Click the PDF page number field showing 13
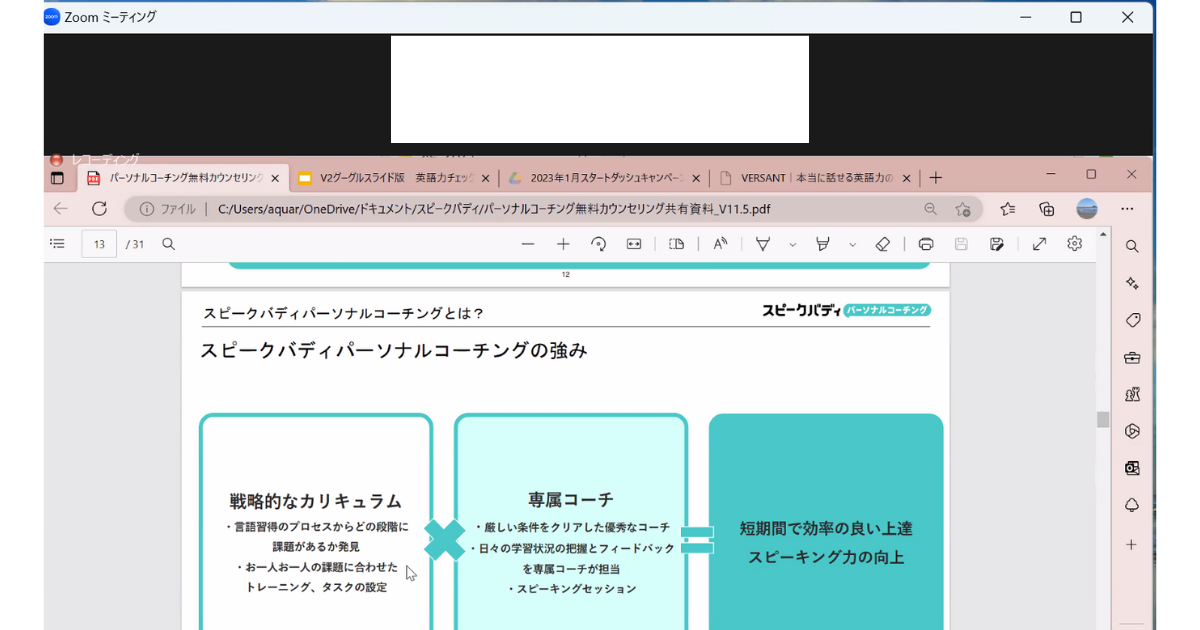This screenshot has height=630, width=1200. click(x=100, y=244)
